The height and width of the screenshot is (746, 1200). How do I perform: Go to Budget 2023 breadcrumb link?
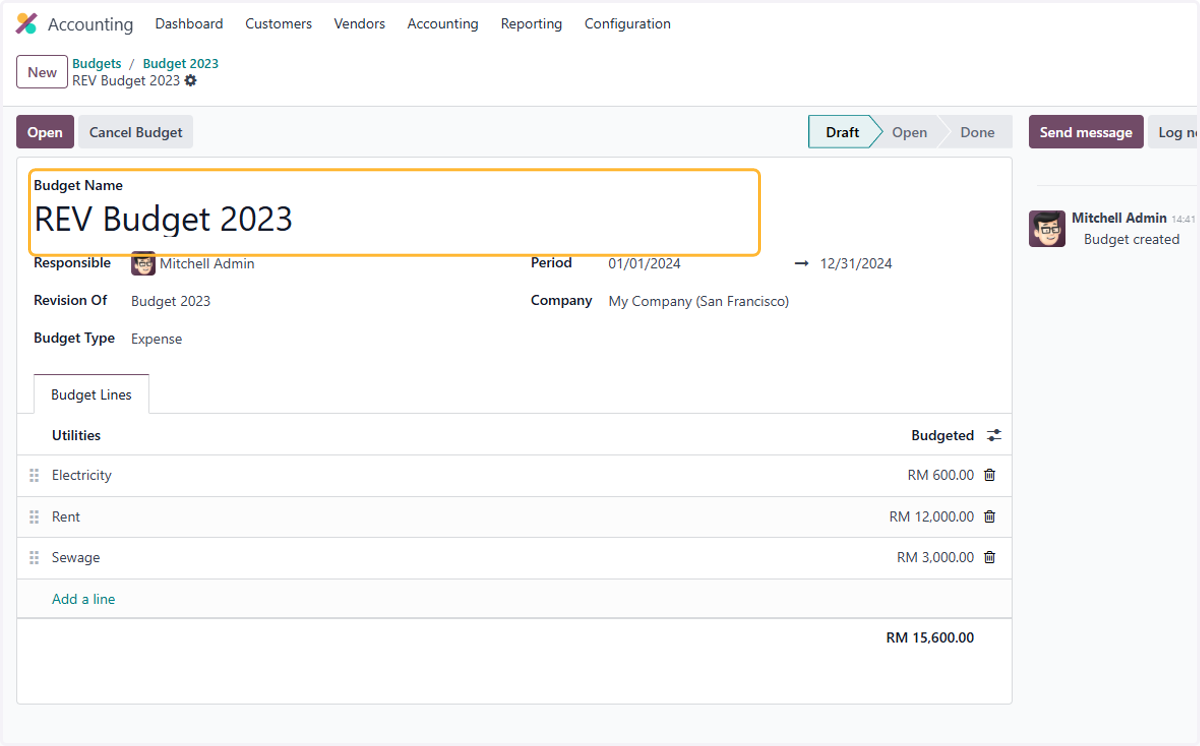click(x=181, y=63)
